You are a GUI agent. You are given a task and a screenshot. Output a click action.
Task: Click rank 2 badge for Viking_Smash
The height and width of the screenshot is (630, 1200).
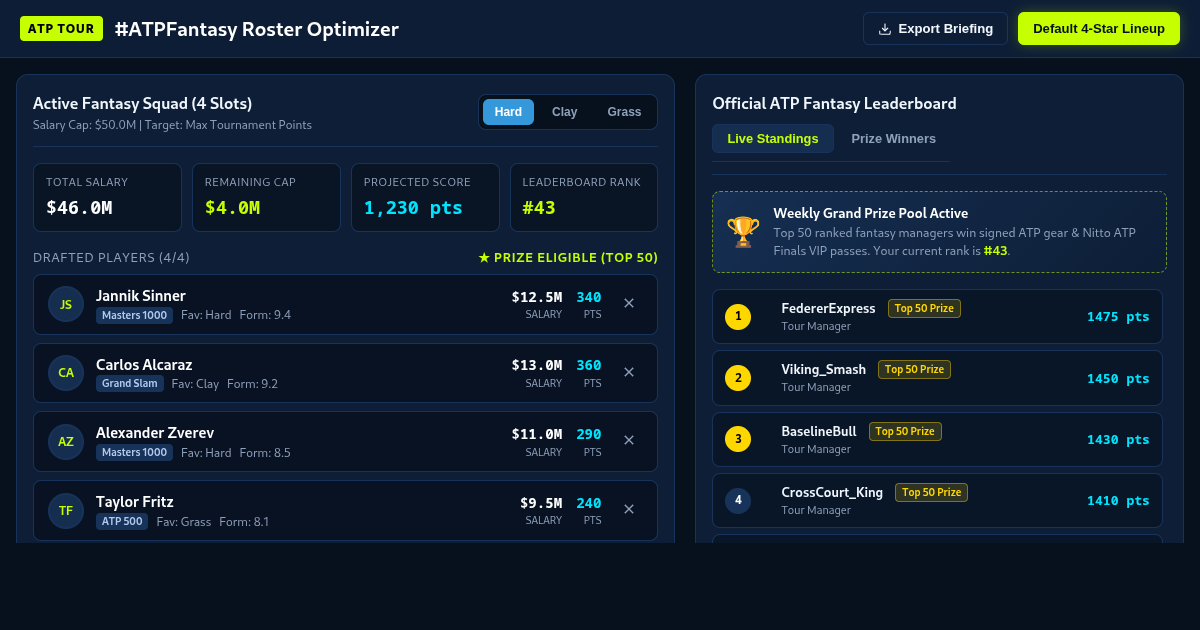[x=738, y=378]
